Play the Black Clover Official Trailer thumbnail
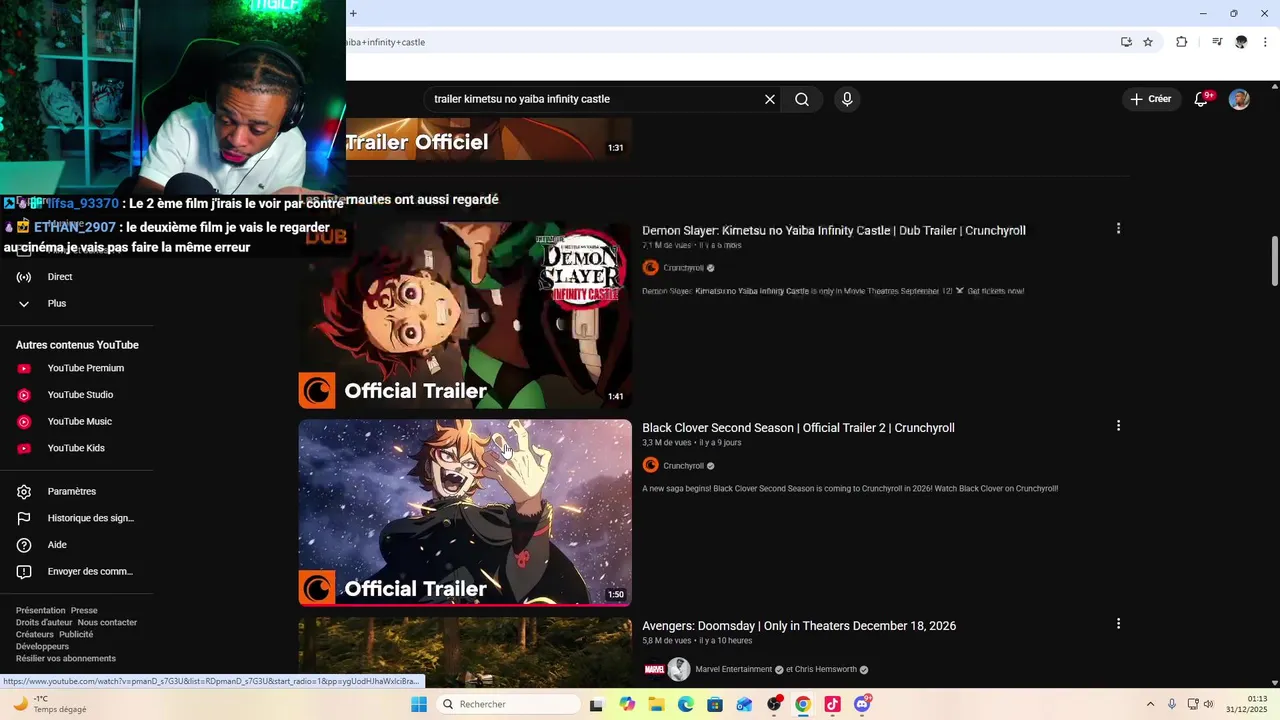 point(465,513)
